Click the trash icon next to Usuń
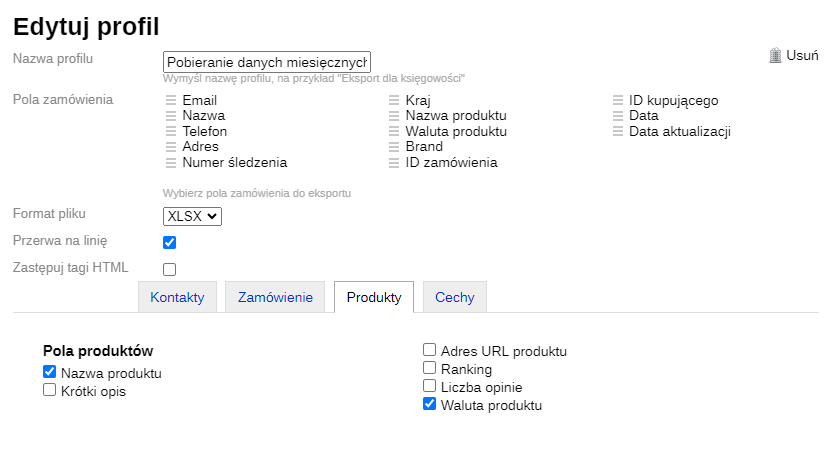The image size is (829, 464). click(775, 56)
